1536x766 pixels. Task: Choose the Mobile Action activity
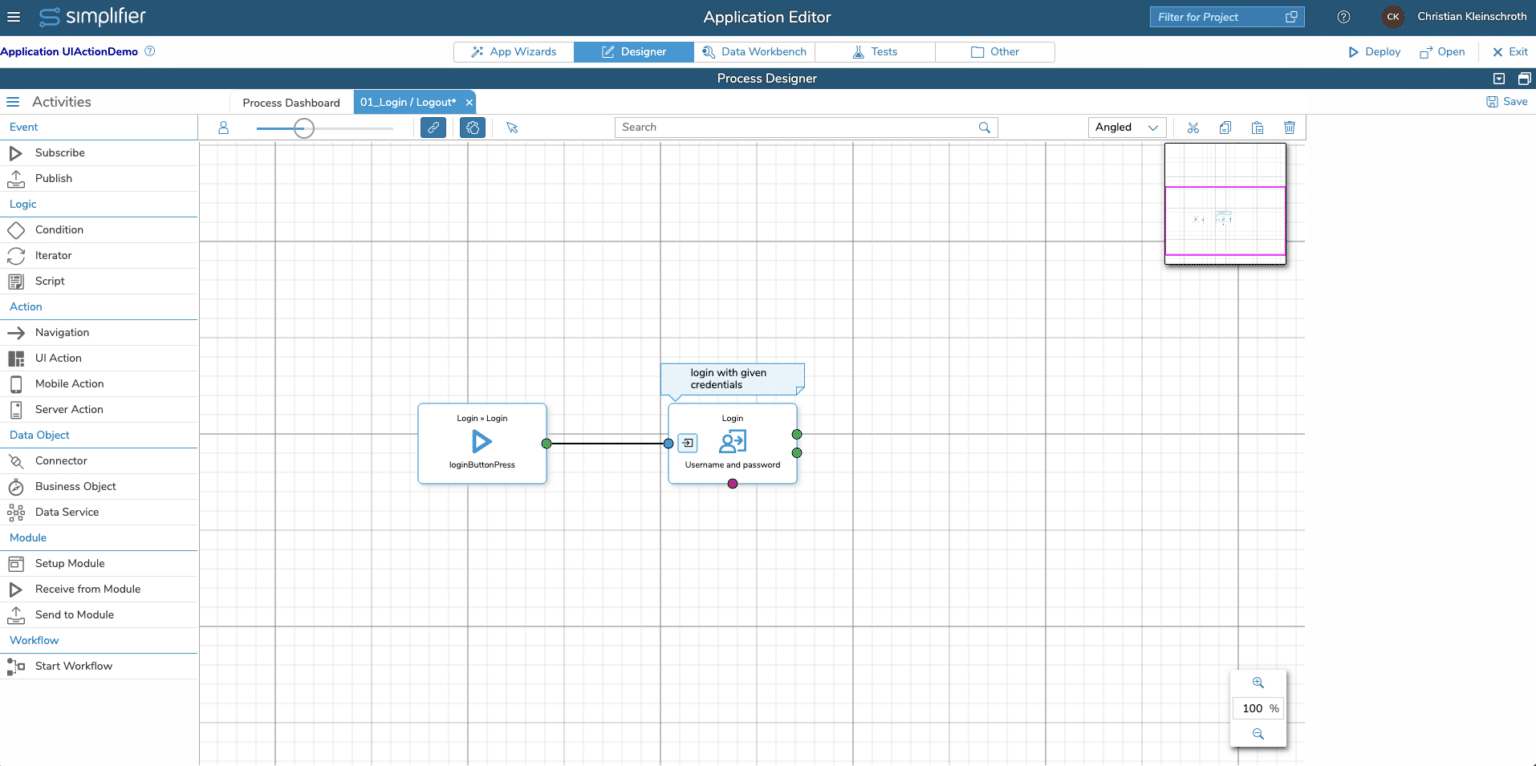tap(99, 384)
